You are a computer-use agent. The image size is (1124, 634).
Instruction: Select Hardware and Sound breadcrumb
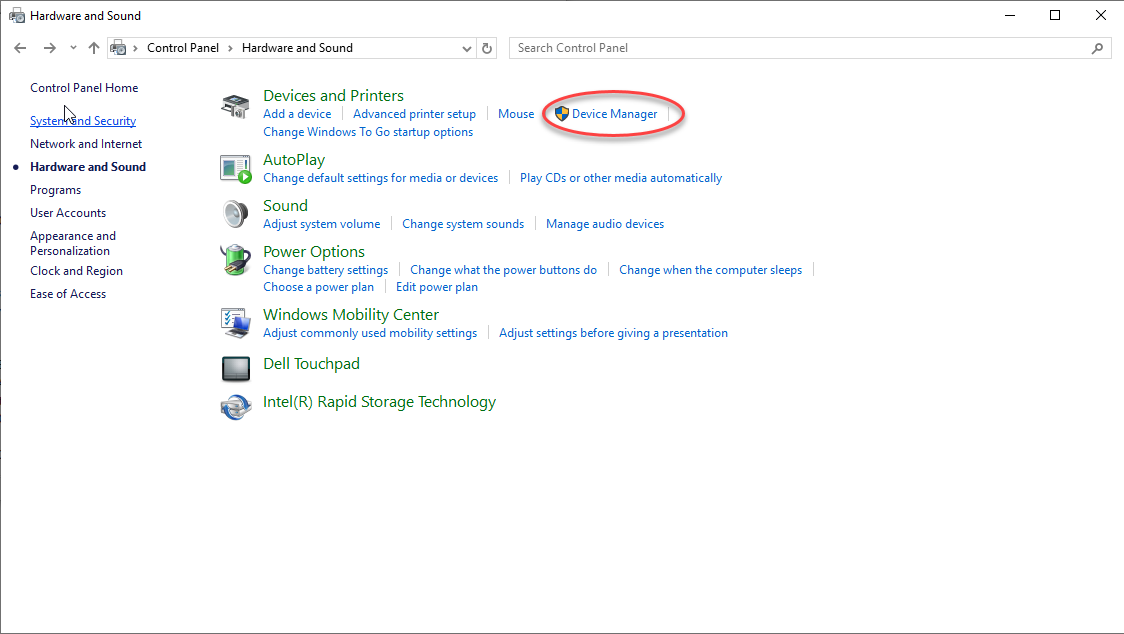coord(297,48)
